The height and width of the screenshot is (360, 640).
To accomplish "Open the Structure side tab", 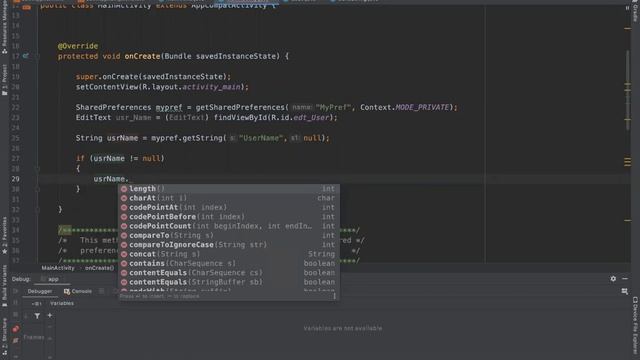I will (x=4, y=336).
